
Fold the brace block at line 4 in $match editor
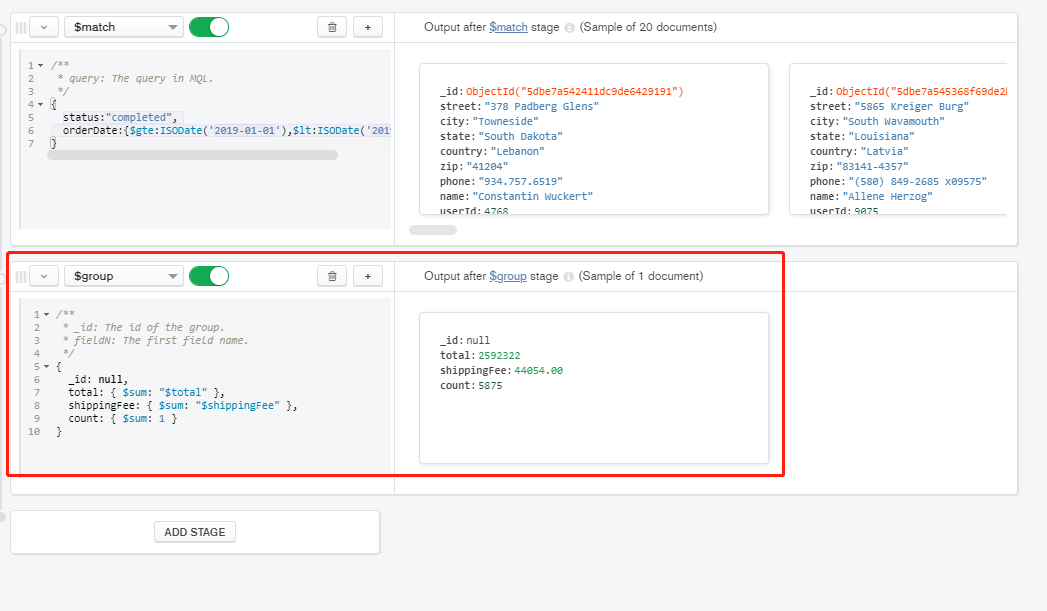41,105
